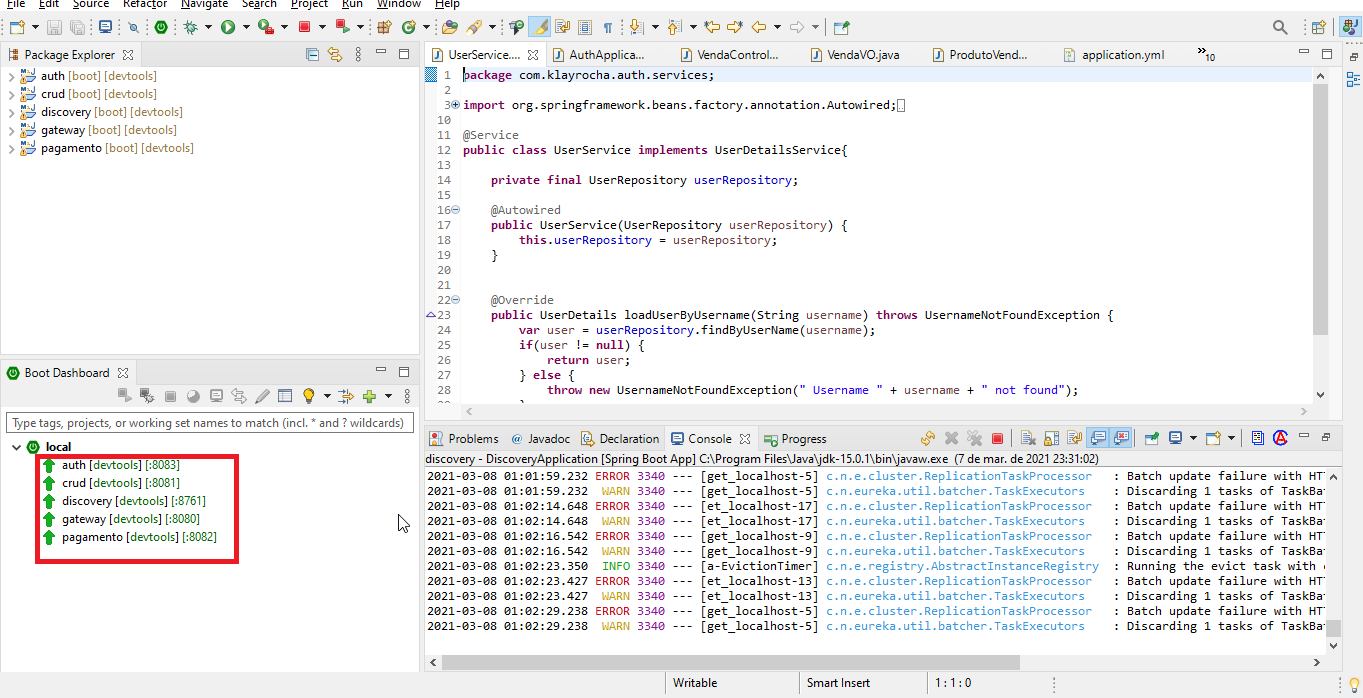Expand the collapsed import block on line 3

point(455,105)
